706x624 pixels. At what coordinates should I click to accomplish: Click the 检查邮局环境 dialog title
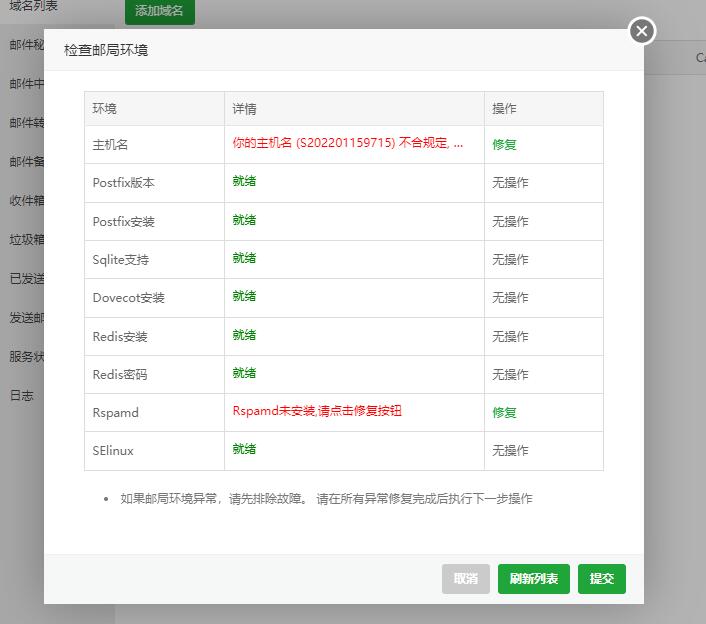pos(106,50)
